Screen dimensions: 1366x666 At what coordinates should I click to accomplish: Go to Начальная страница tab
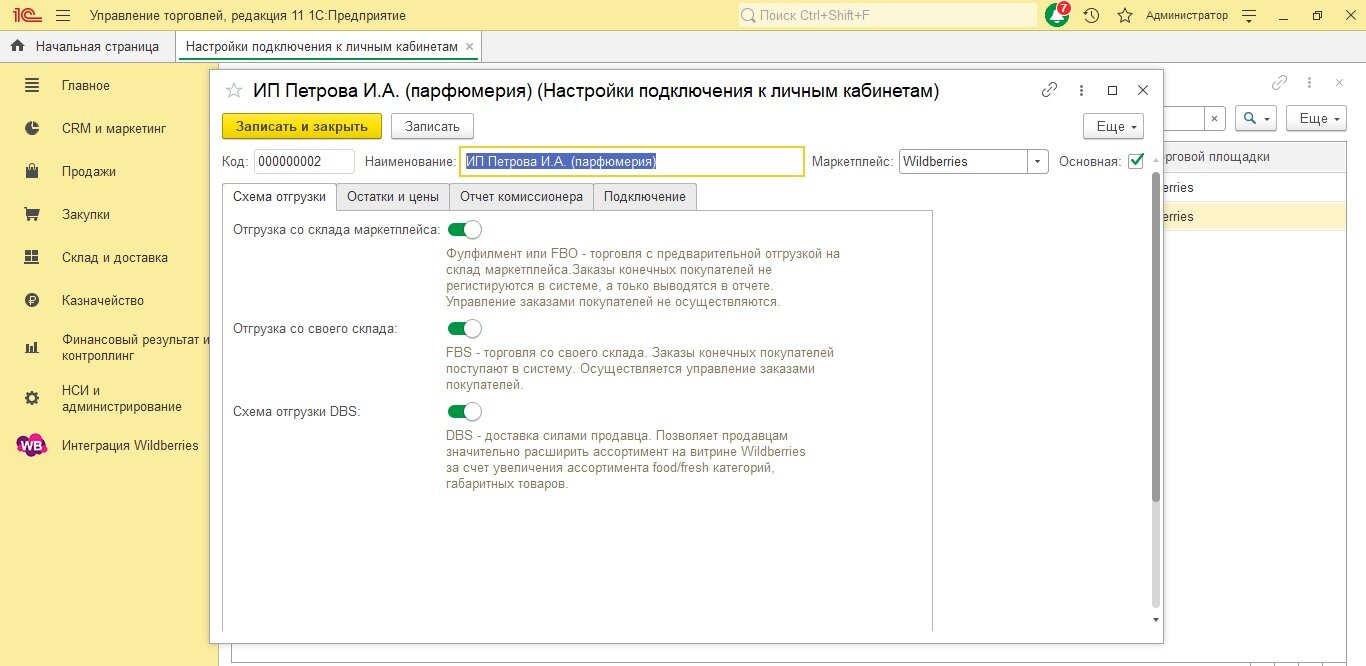coord(87,46)
